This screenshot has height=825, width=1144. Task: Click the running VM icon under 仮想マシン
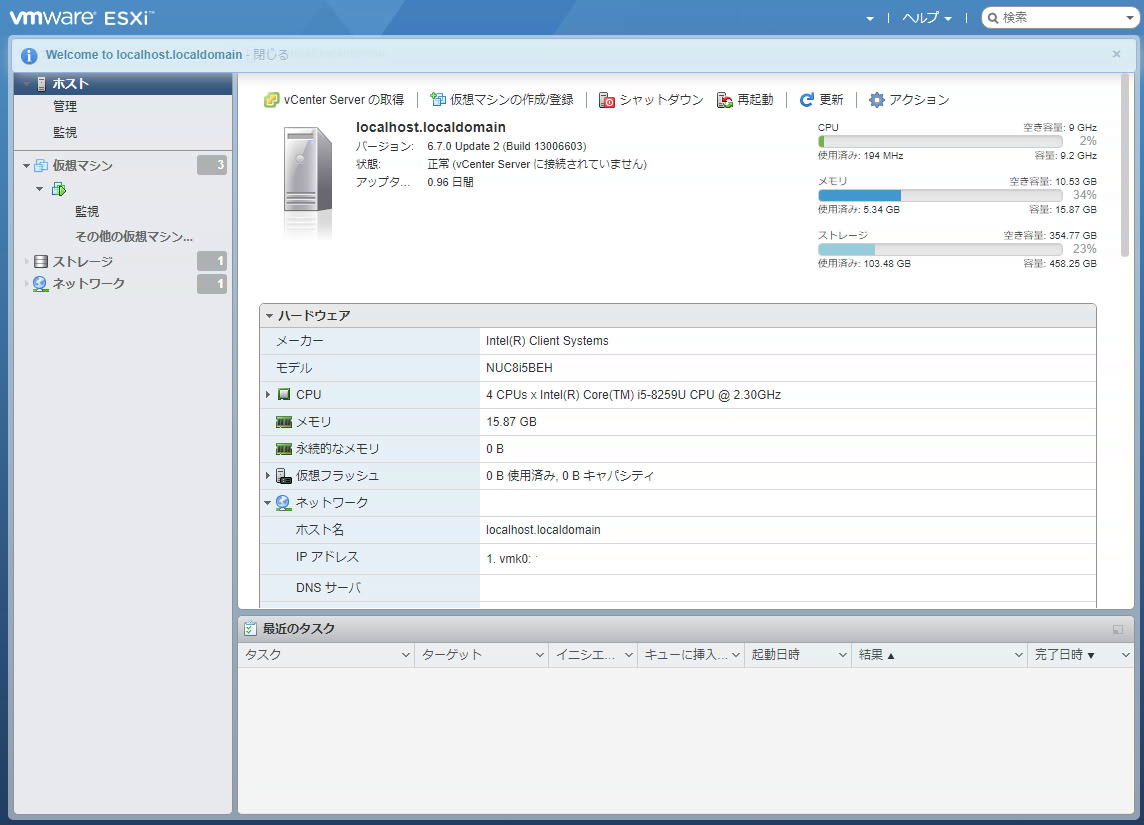[x=59, y=190]
